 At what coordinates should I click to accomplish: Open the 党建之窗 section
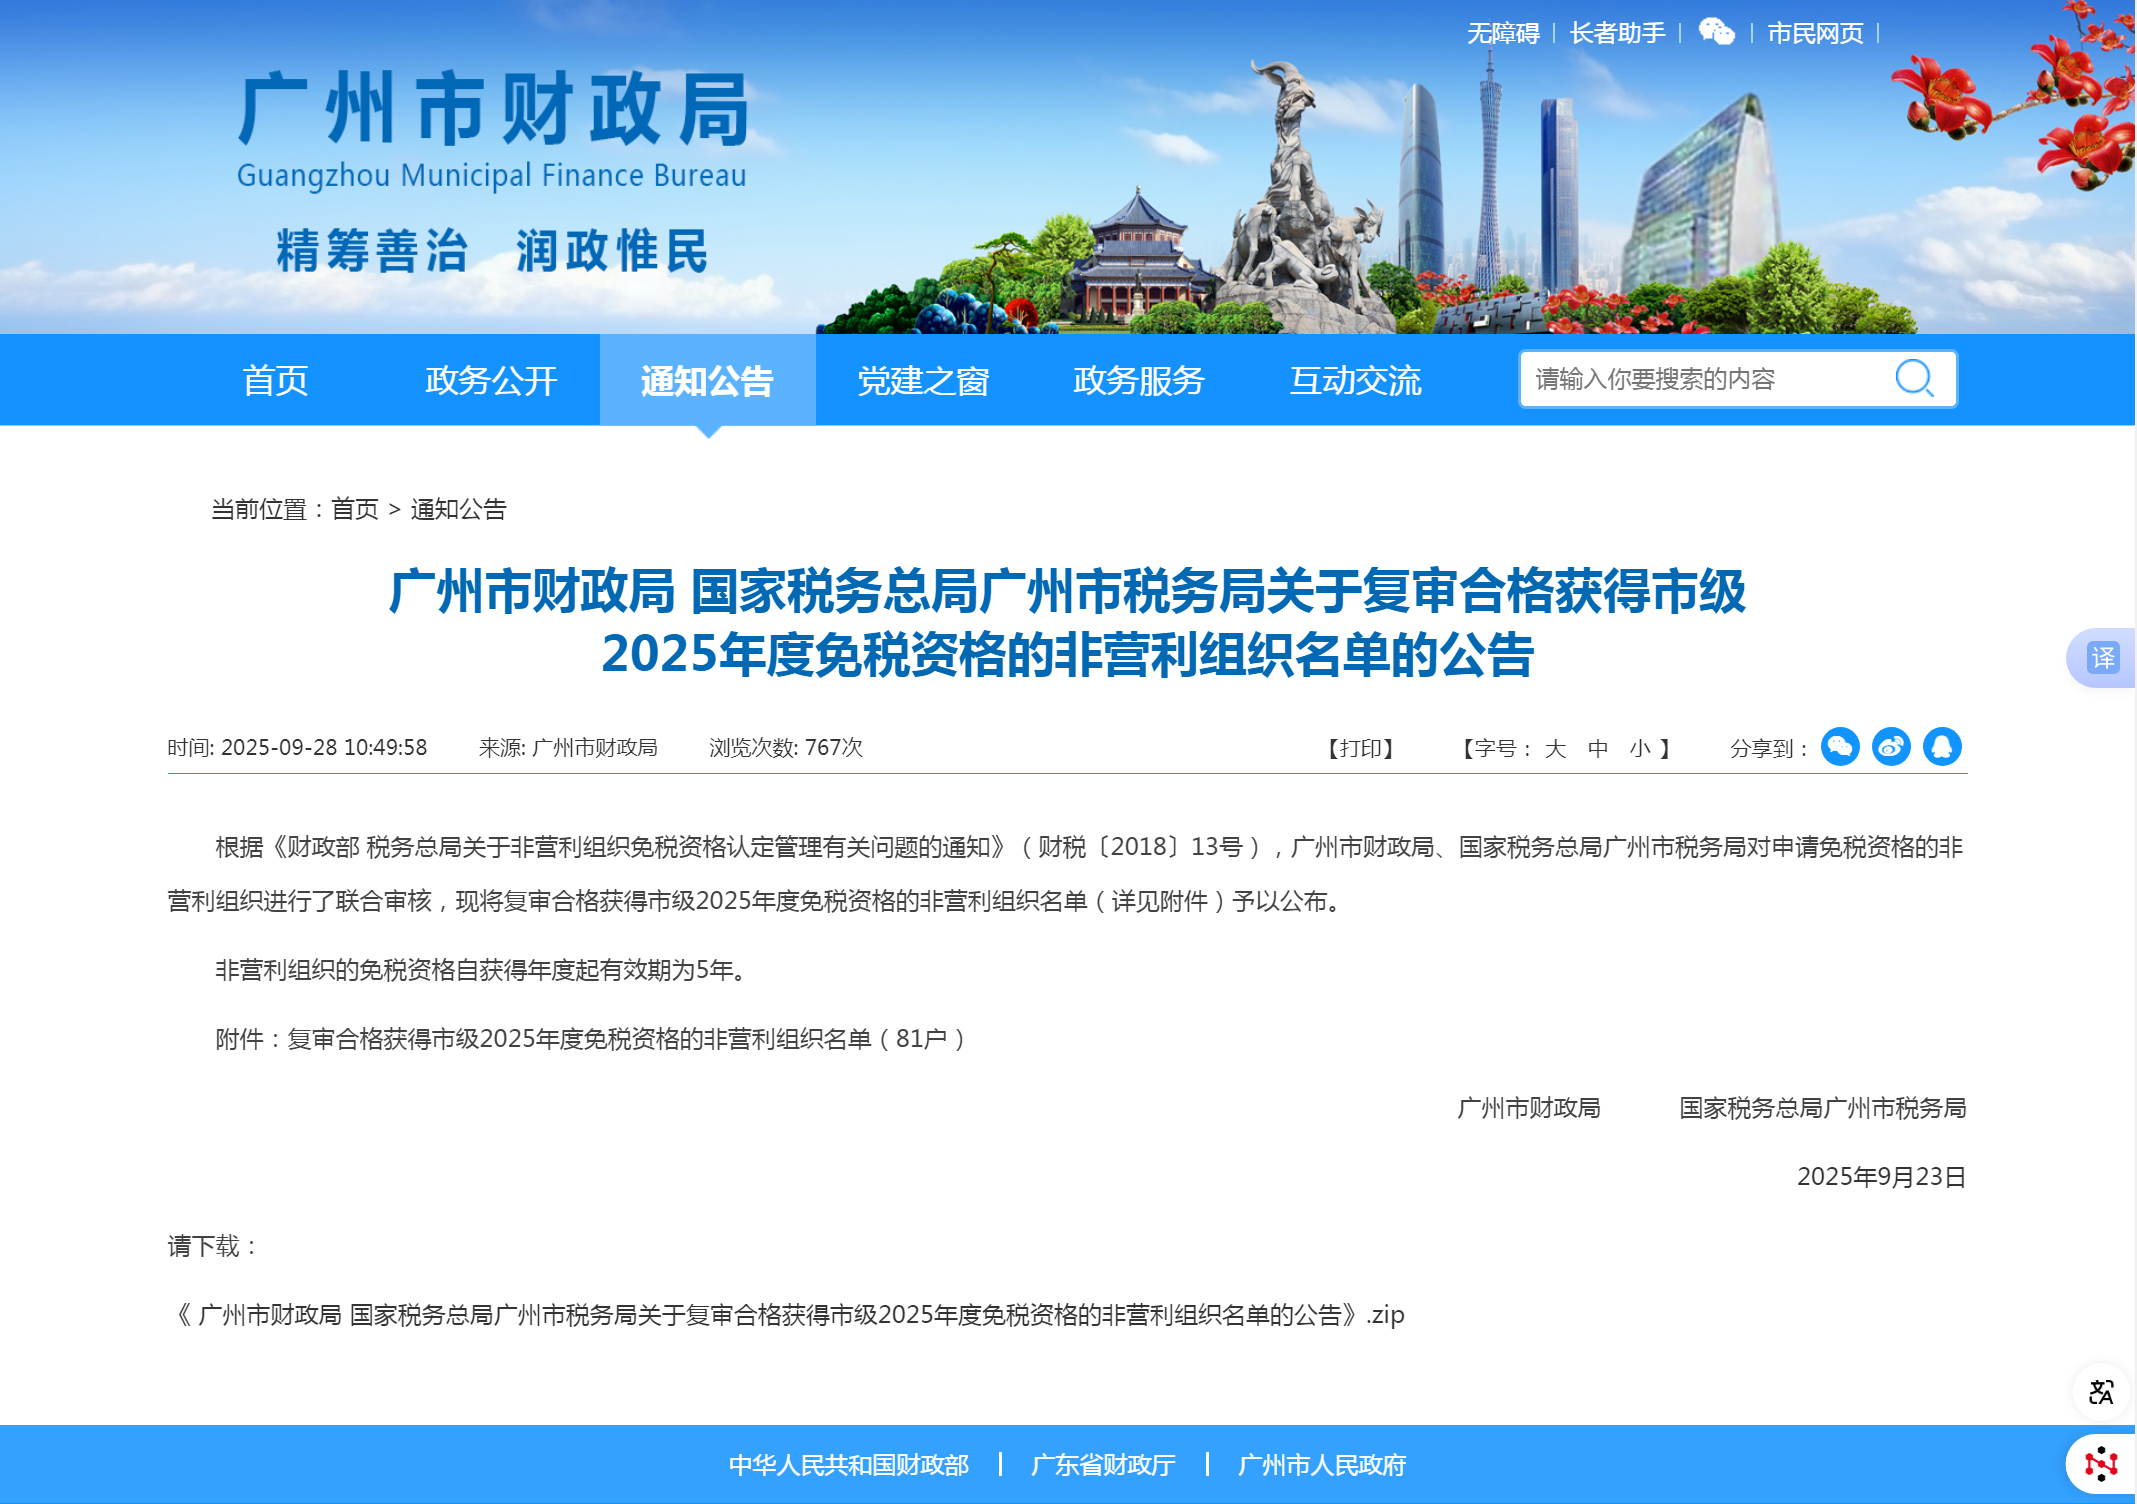tap(922, 380)
